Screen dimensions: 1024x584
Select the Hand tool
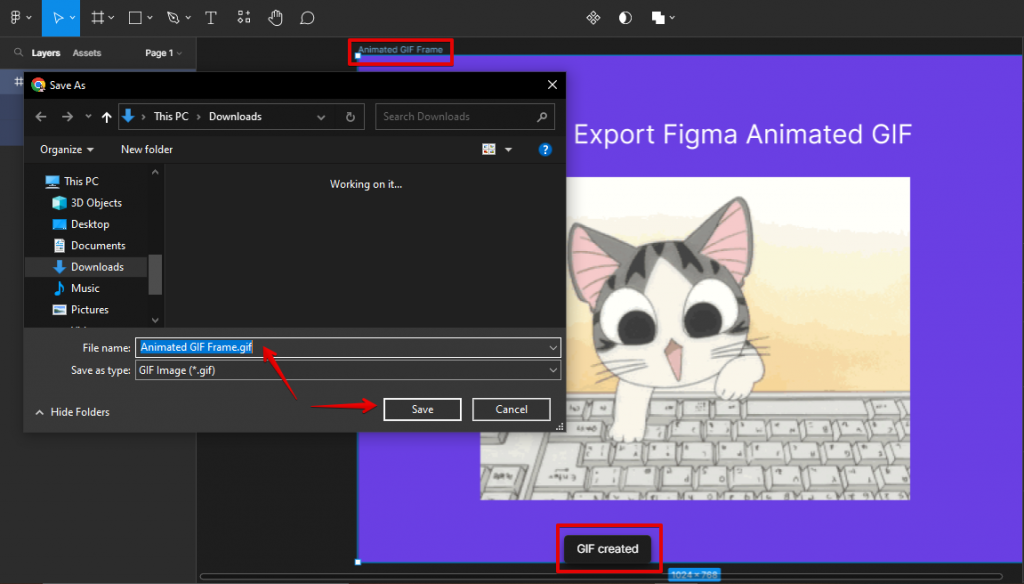tap(275, 18)
